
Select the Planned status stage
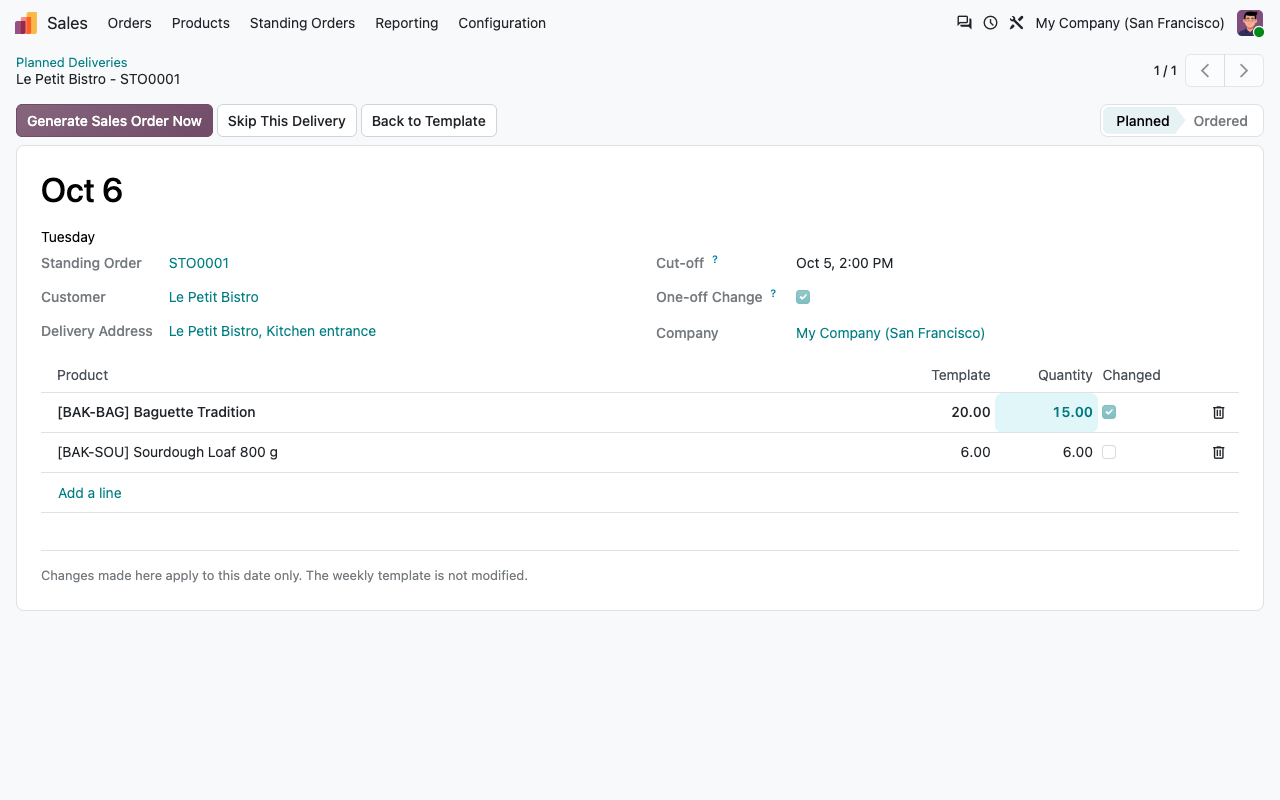(1143, 121)
